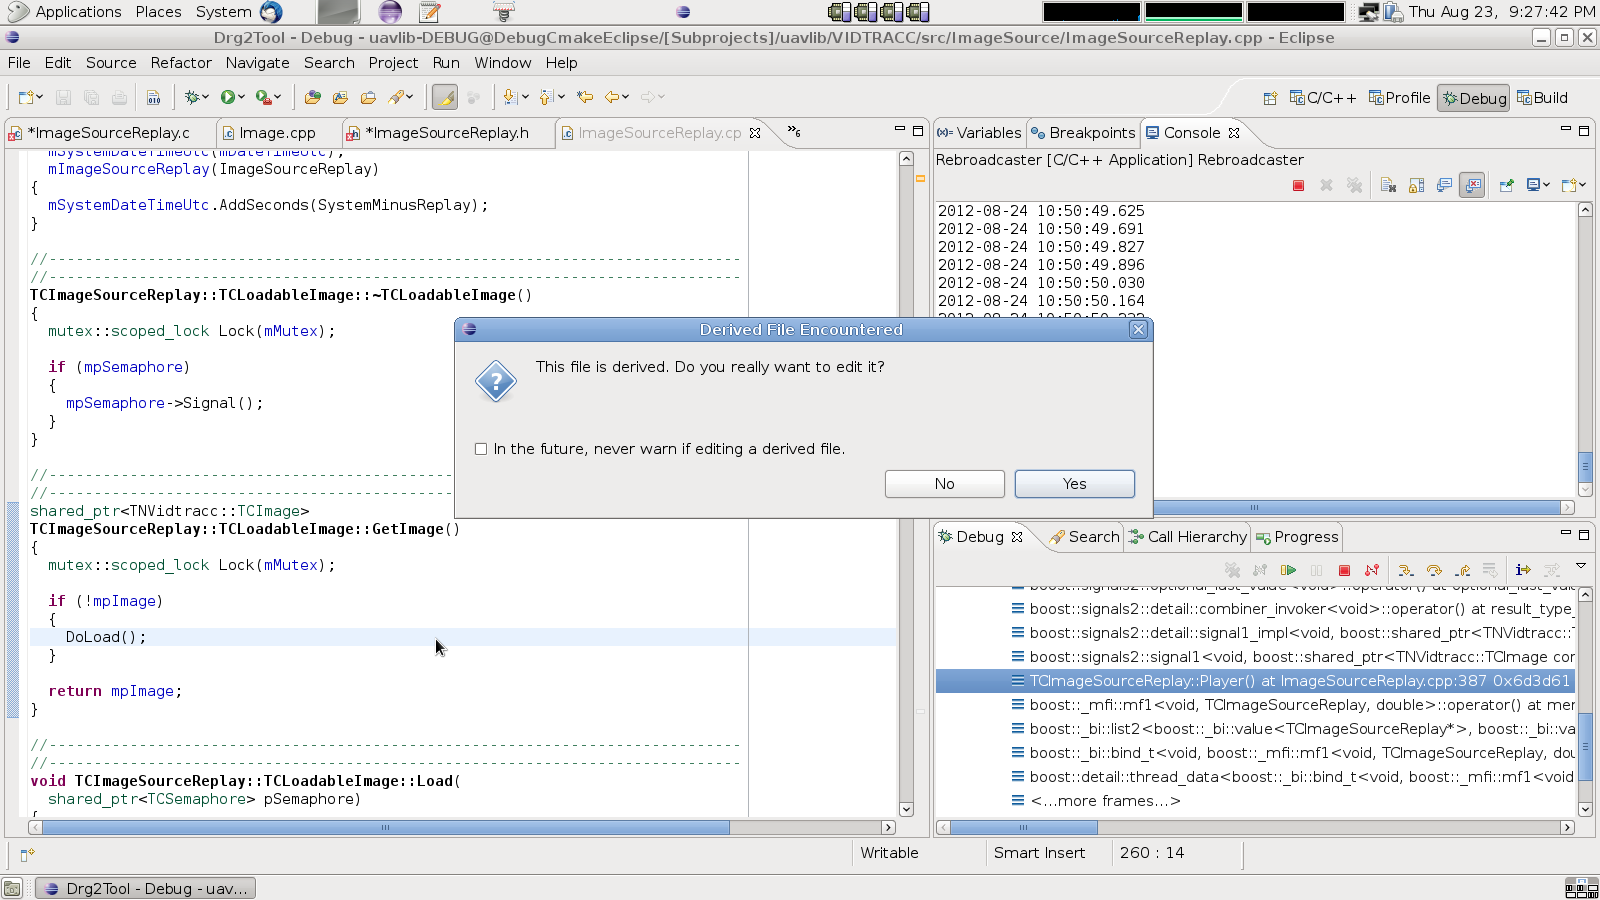Viewport: 1600px width, 900px height.
Task: Open the Refactor menu
Action: point(181,63)
